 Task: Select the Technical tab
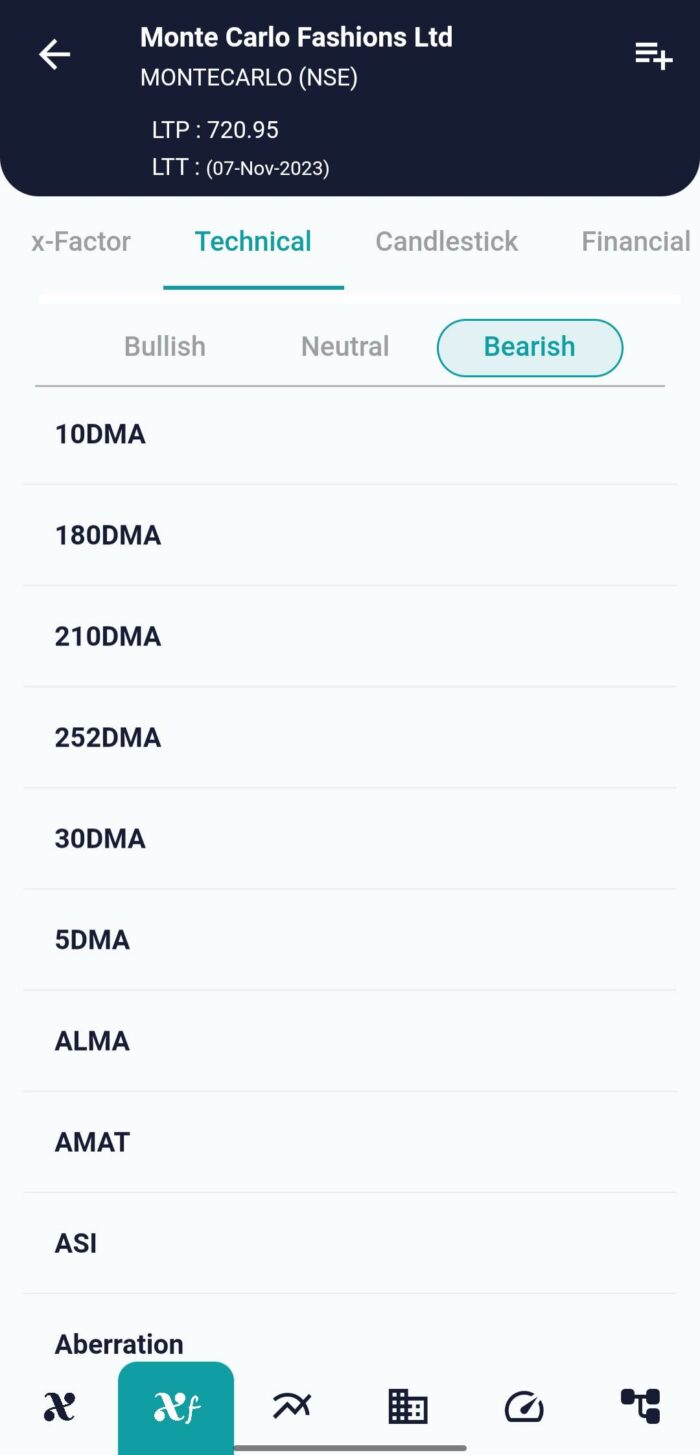tap(253, 242)
